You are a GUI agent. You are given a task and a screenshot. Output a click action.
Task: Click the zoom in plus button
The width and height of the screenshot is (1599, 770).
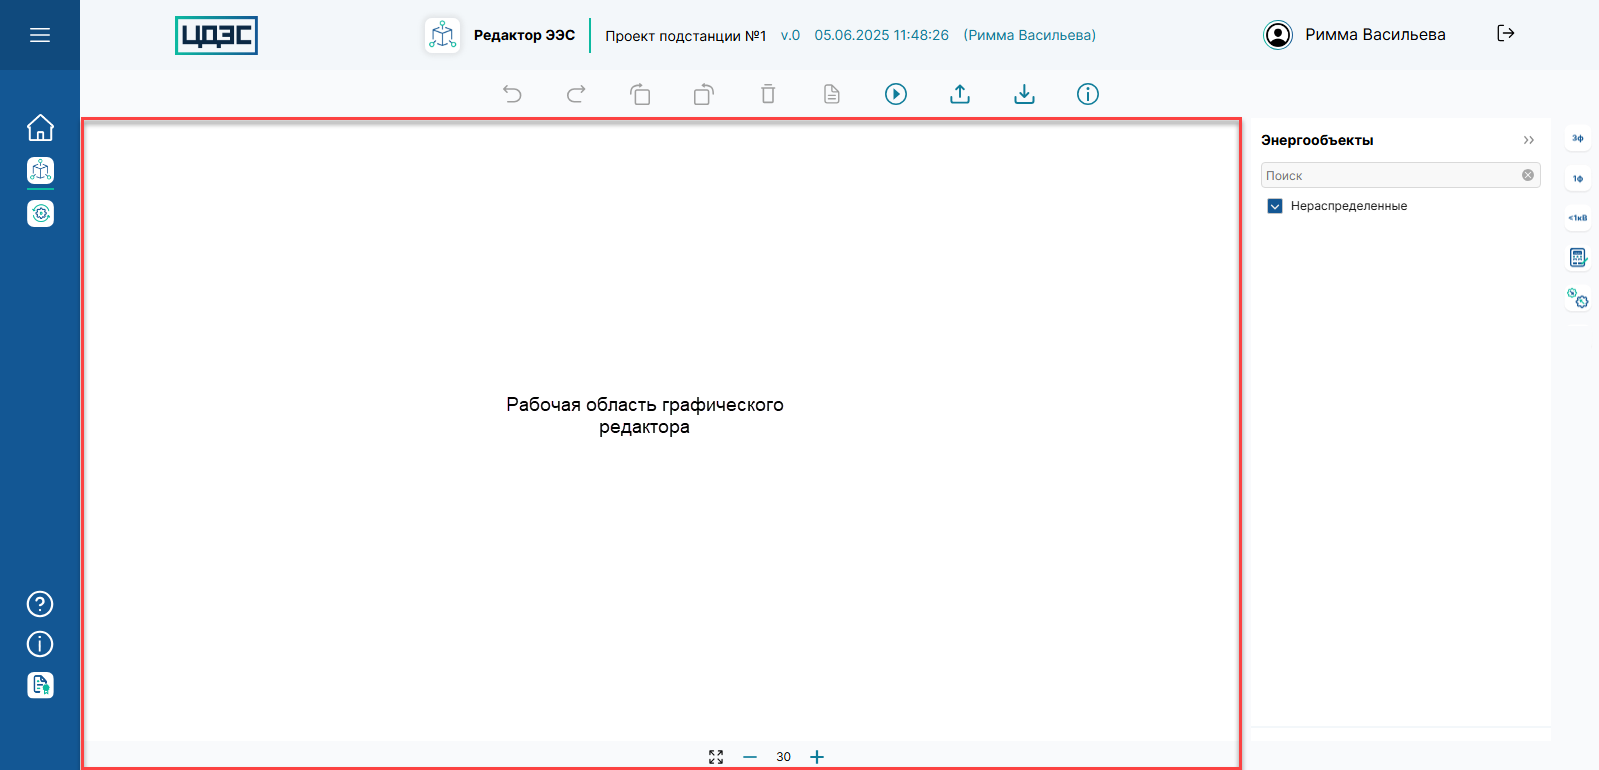(x=817, y=757)
